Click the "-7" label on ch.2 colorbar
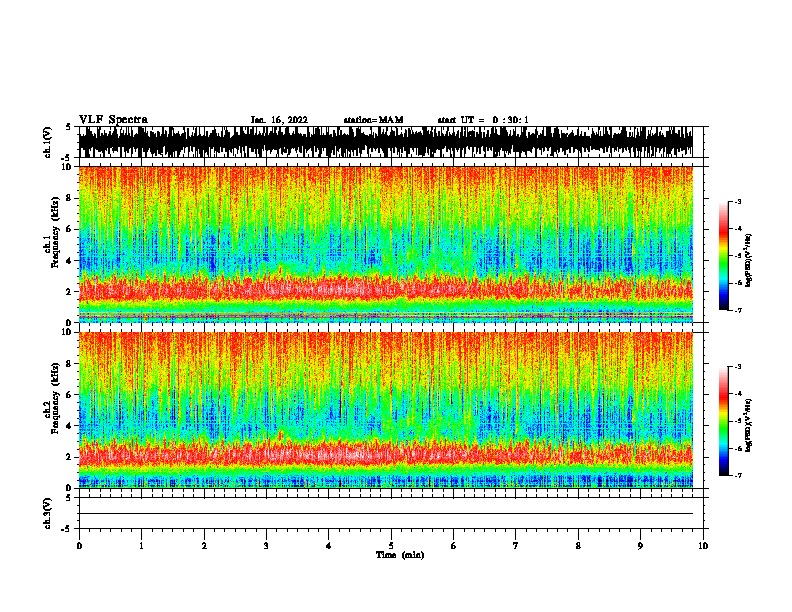This screenshot has width=792, height=612. pyautogui.click(x=738, y=475)
